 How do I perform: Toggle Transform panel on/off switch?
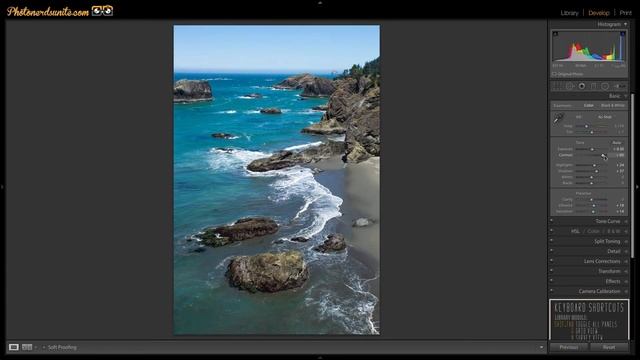(x=551, y=271)
